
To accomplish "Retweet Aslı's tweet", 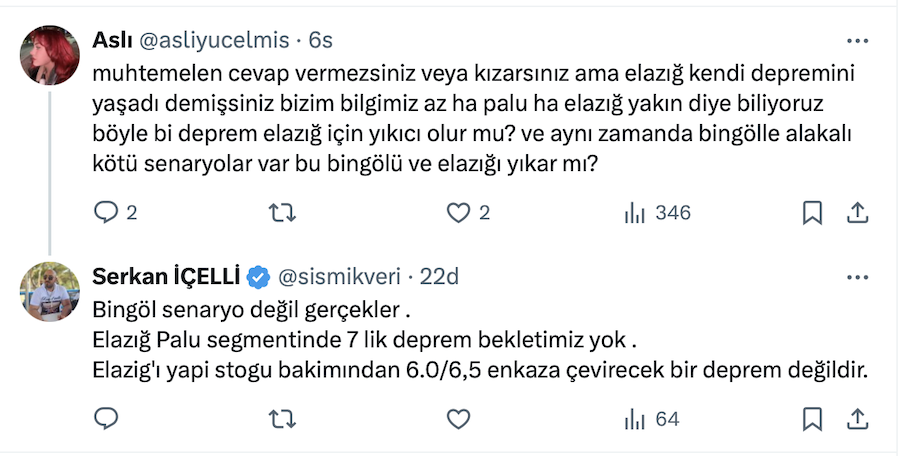I will (283, 213).
